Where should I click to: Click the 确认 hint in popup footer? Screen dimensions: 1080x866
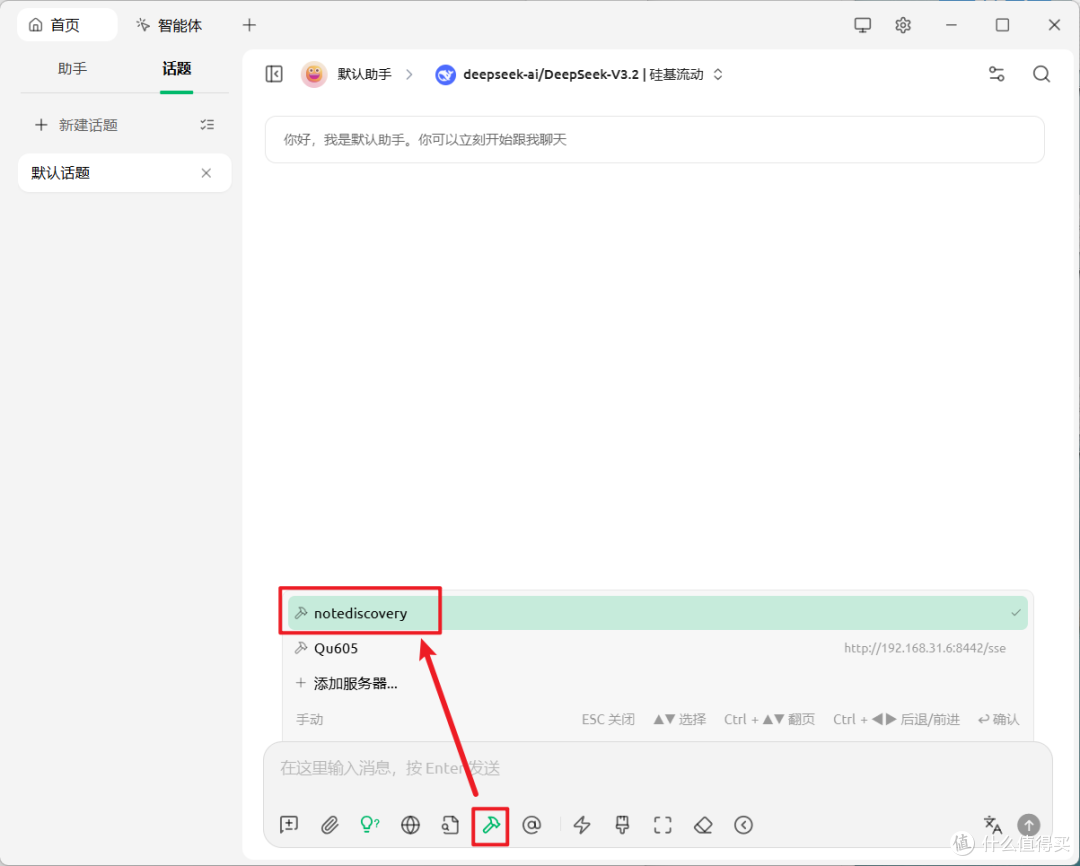pyautogui.click(x=999, y=719)
